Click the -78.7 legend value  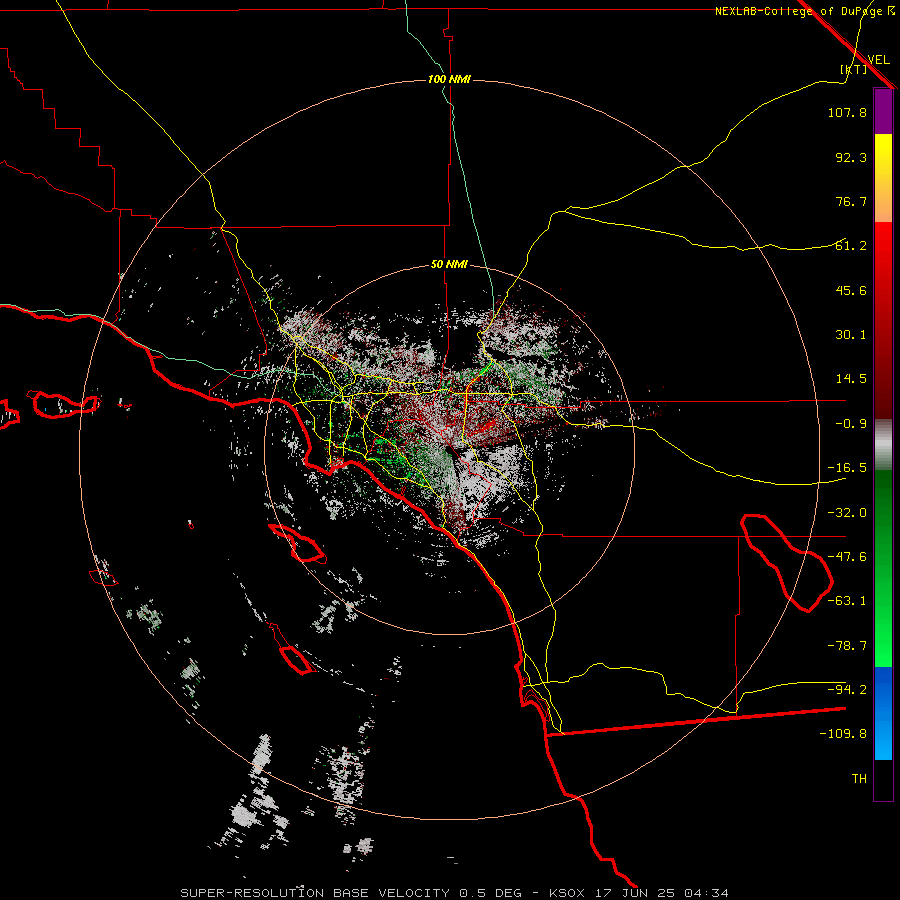click(847, 646)
